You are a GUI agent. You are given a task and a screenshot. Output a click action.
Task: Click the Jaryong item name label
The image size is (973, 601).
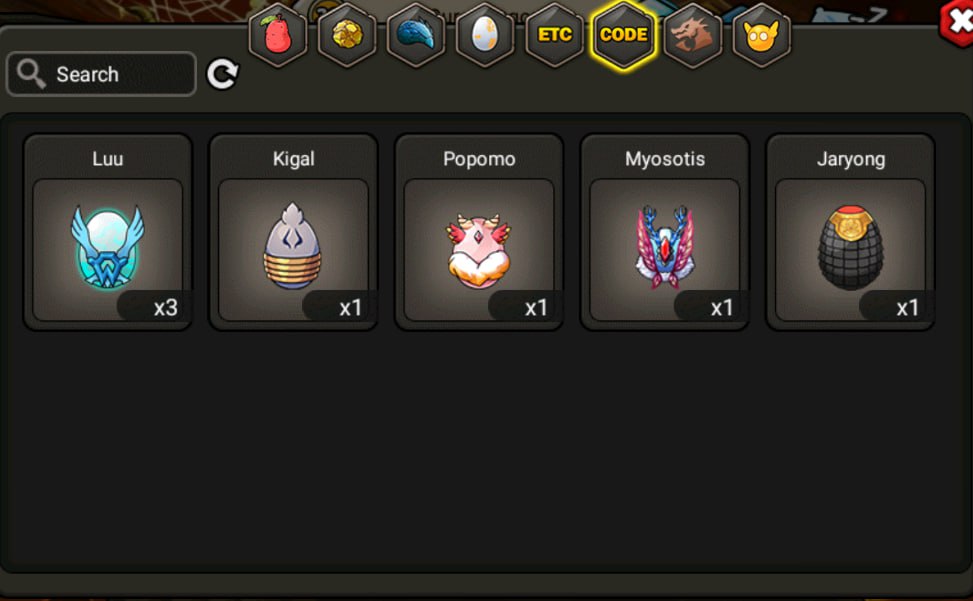point(851,159)
